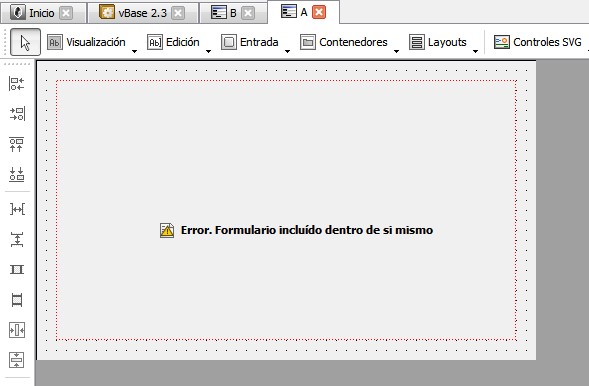This screenshot has height=386, width=589.
Task: Close the B tab
Action: [x=248, y=13]
